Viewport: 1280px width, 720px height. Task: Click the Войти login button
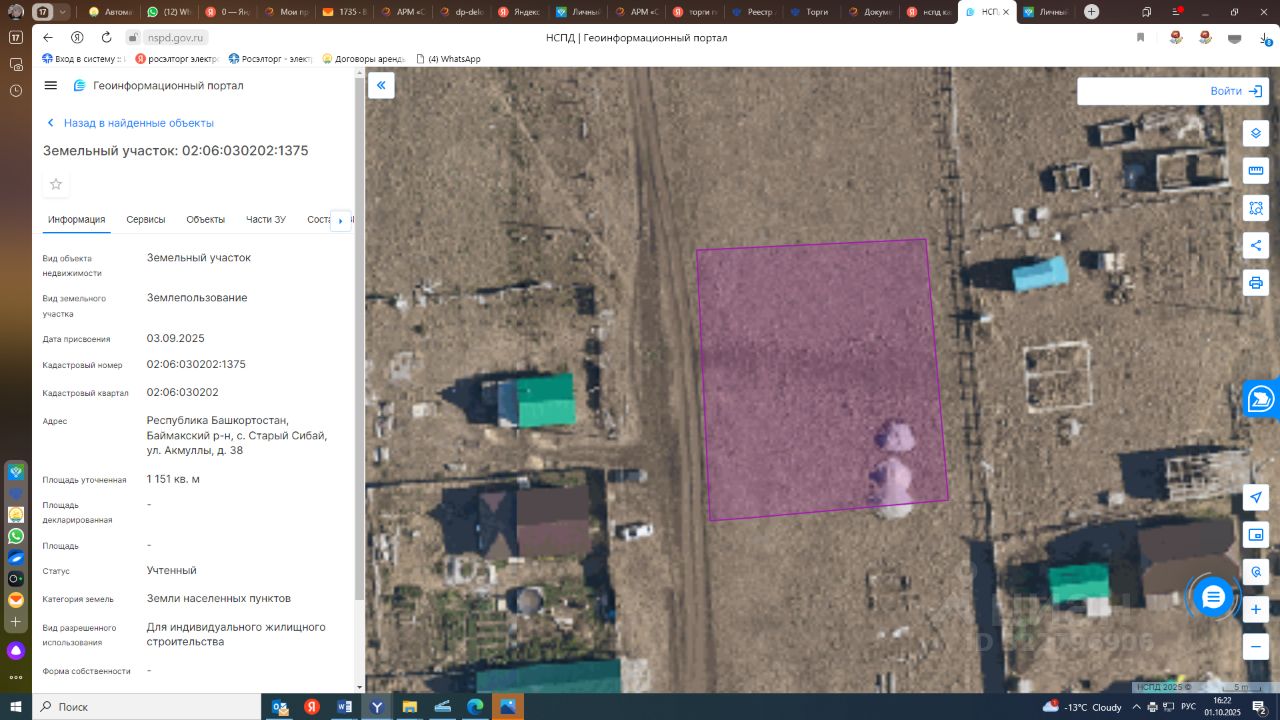(x=1236, y=91)
